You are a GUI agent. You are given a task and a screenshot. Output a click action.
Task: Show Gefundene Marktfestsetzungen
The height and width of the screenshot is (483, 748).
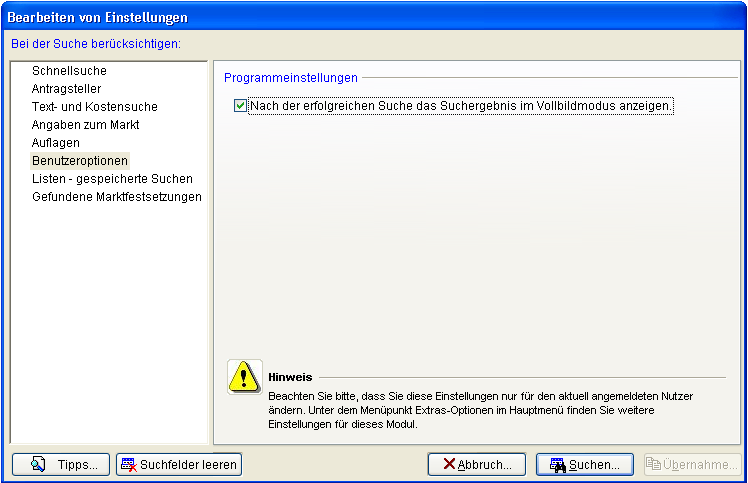click(x=116, y=197)
